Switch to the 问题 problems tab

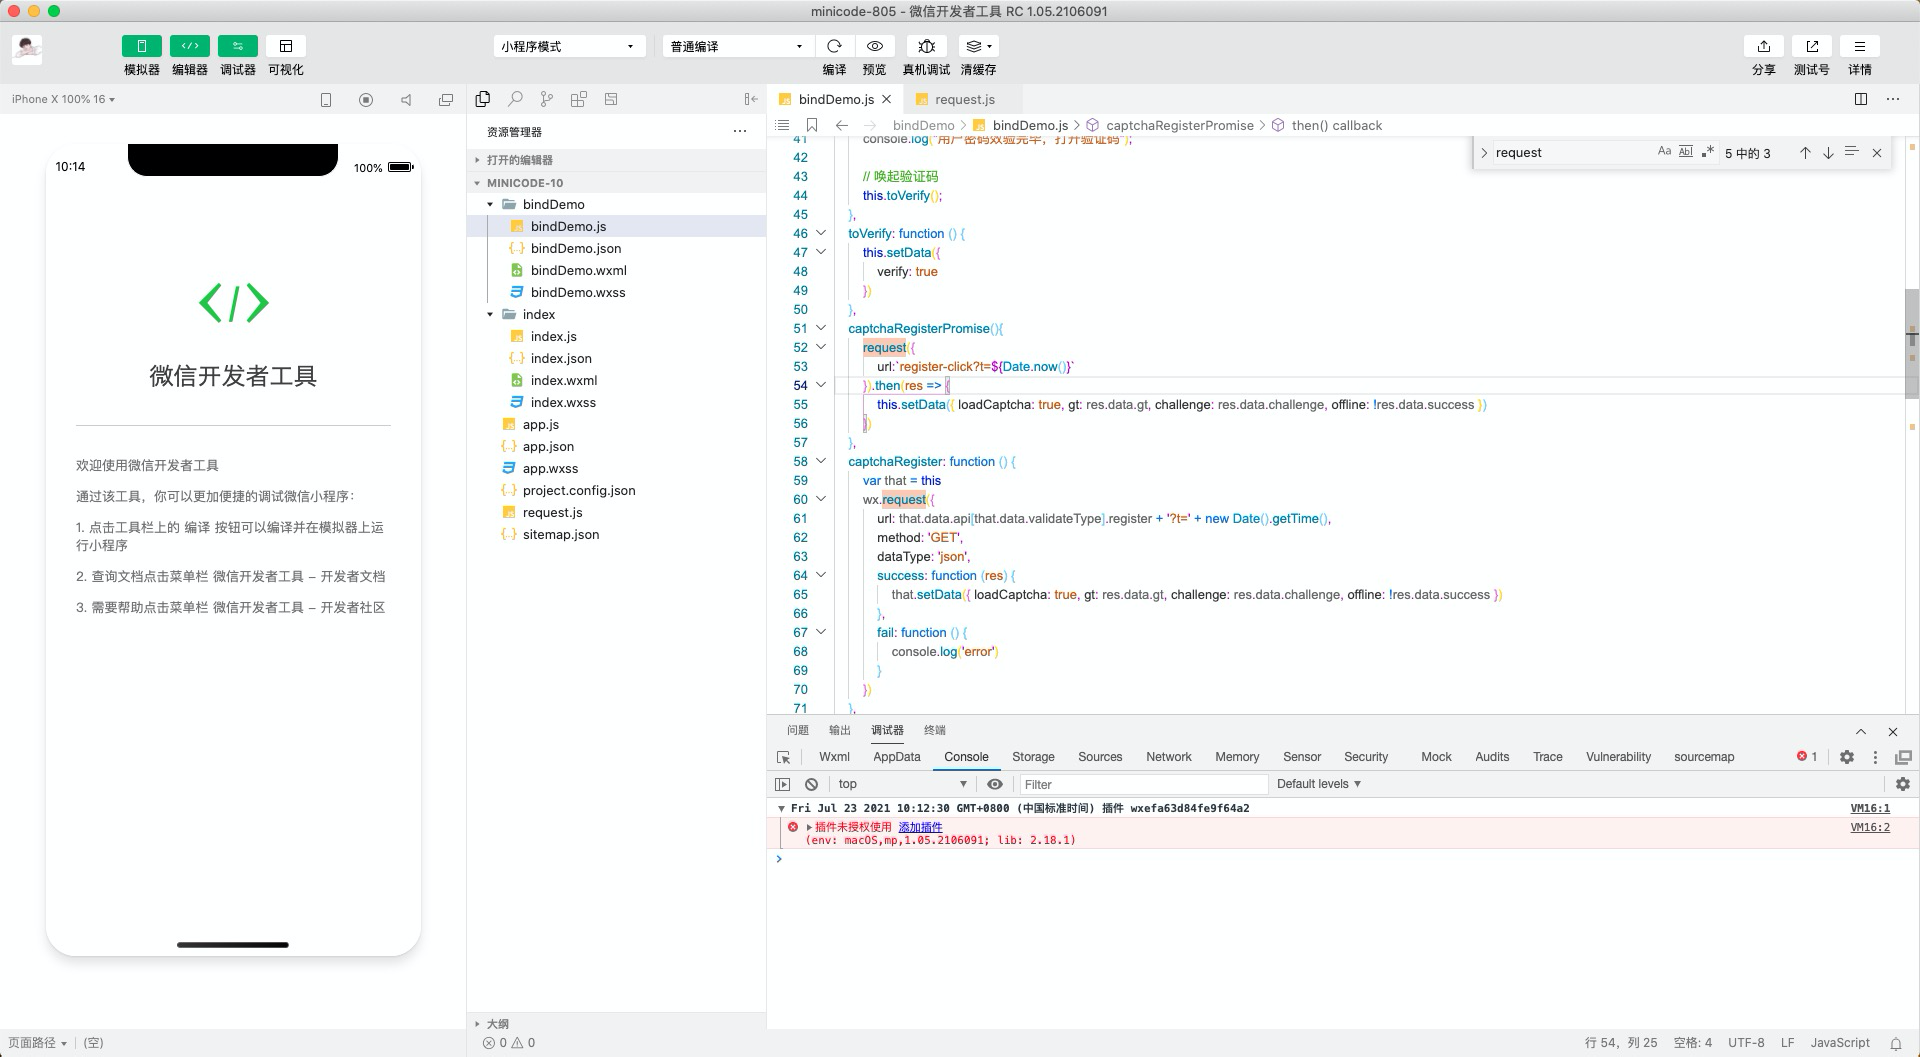point(798,730)
